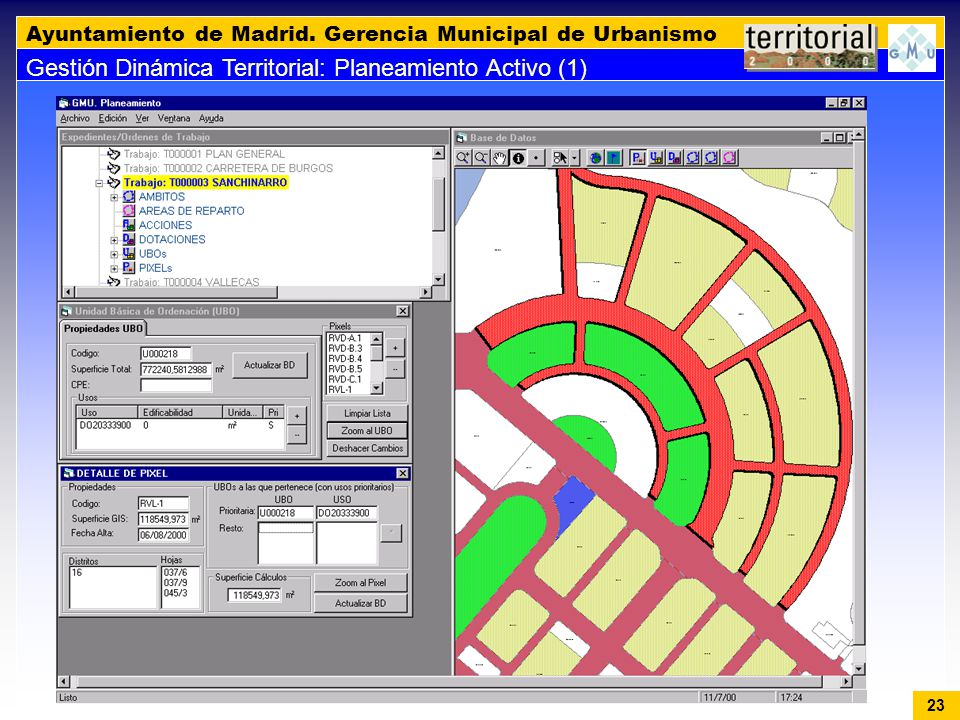Select ACCIONES tree item
Screen dimensions: 960x720
pyautogui.click(x=165, y=225)
